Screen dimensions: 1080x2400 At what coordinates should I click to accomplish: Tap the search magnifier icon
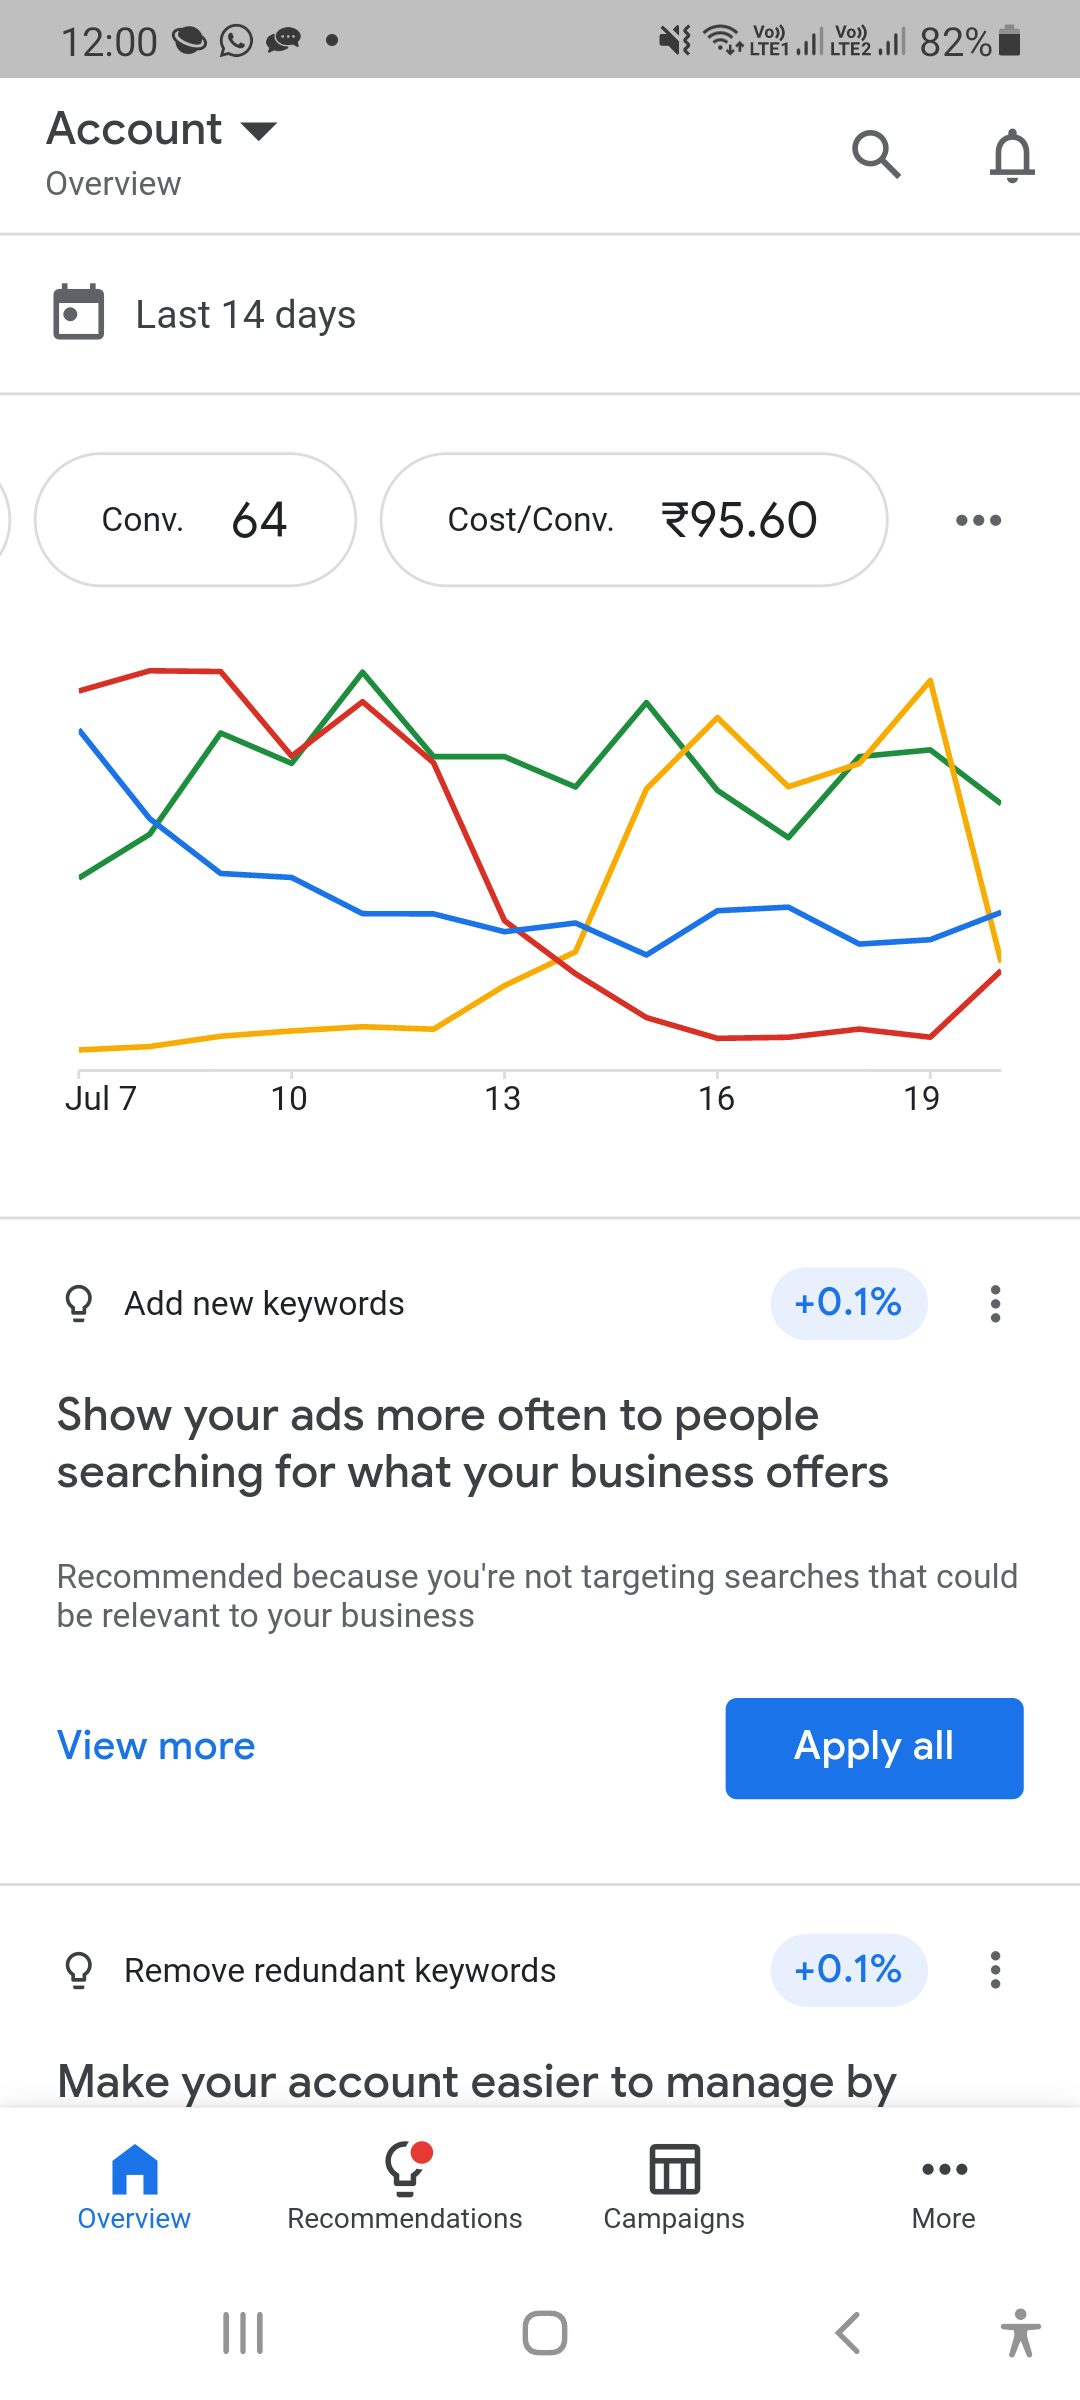pyautogui.click(x=876, y=155)
